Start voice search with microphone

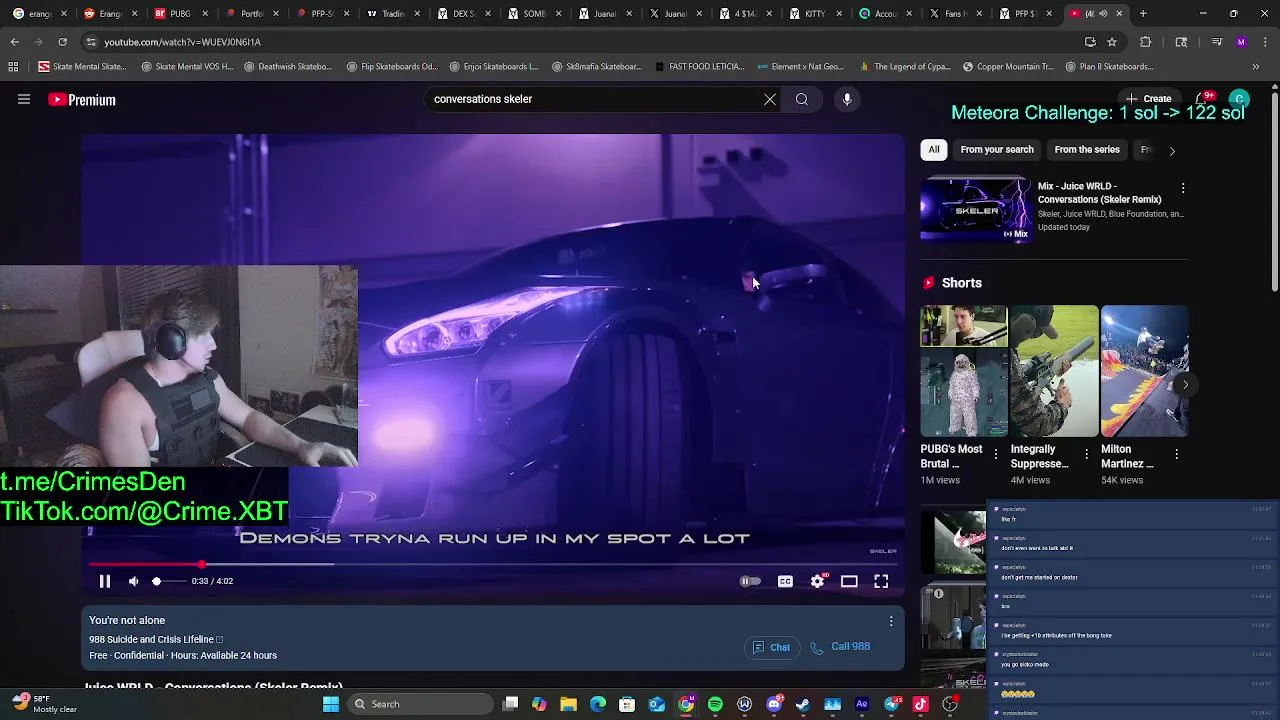pos(847,99)
